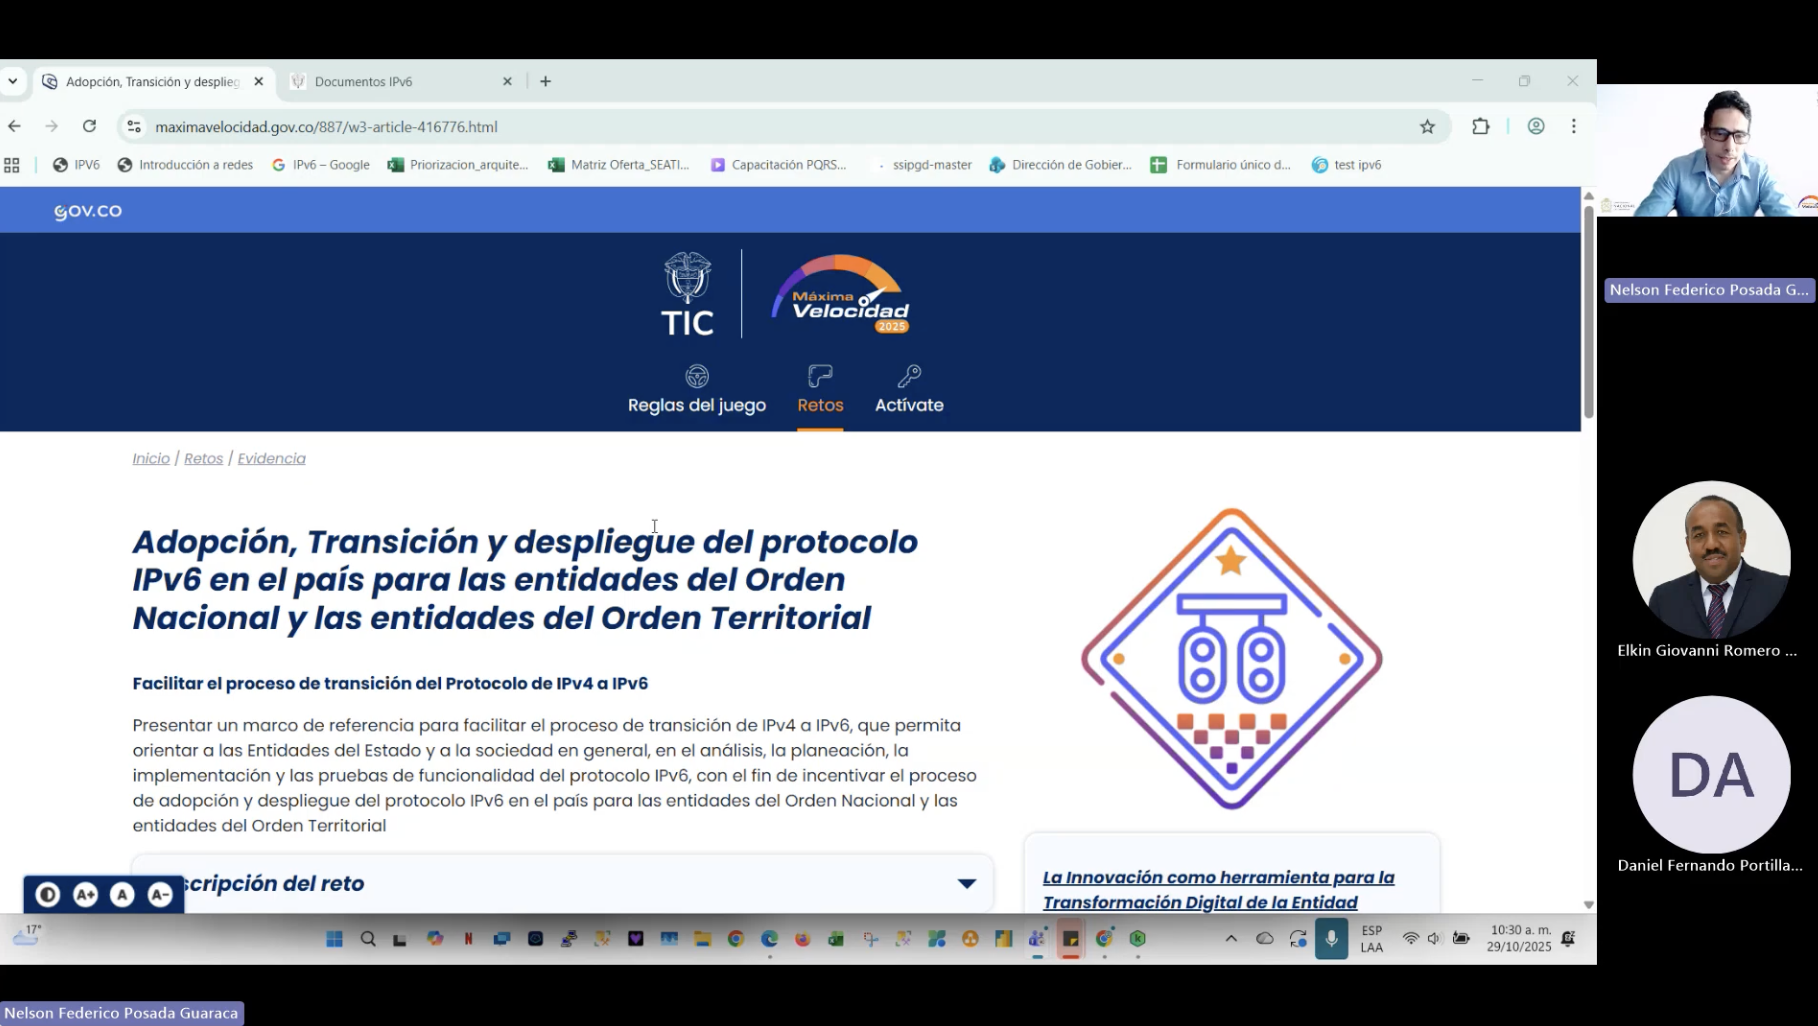The height and width of the screenshot is (1026, 1818).
Task: Open the bookmarks apps grid icon
Action: point(12,165)
